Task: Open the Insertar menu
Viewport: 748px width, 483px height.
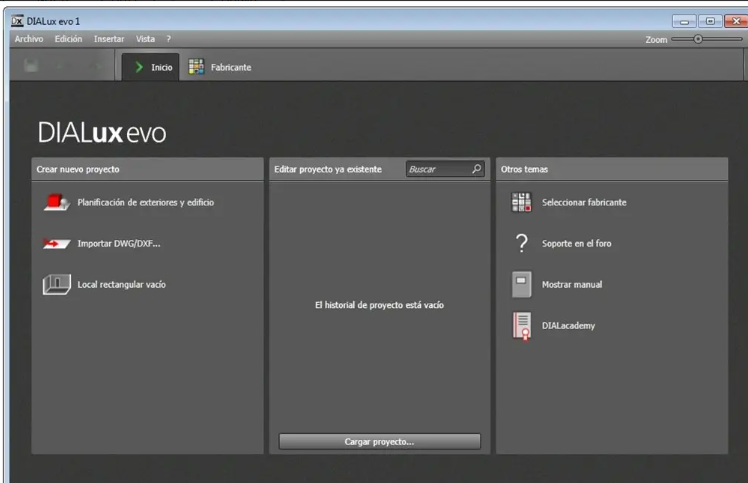Action: pyautogui.click(x=109, y=39)
